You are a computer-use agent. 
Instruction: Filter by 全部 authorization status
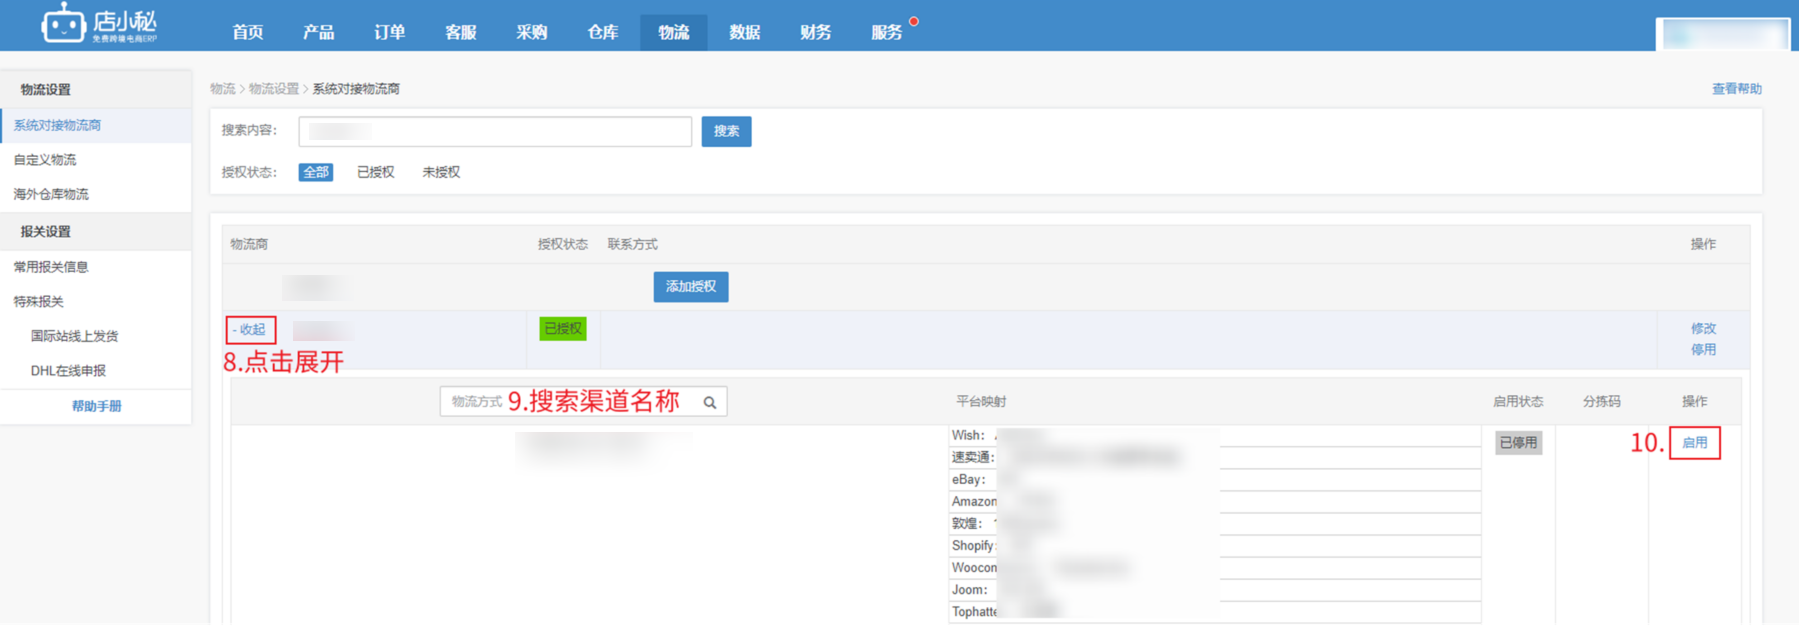(315, 172)
